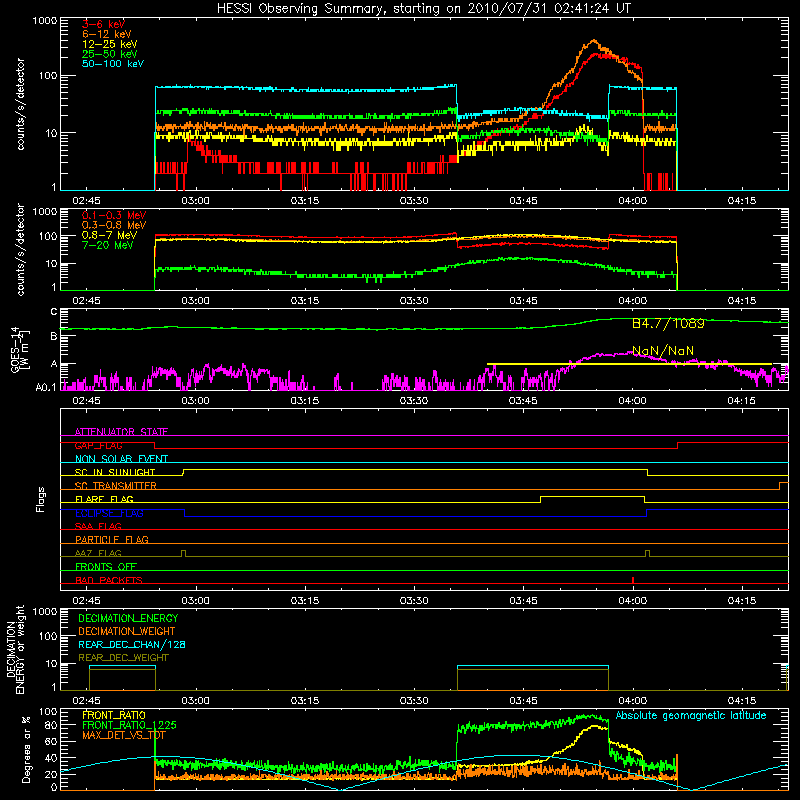Click the vertical Flags axis label
The width and height of the screenshot is (800, 800).
tap(41, 499)
